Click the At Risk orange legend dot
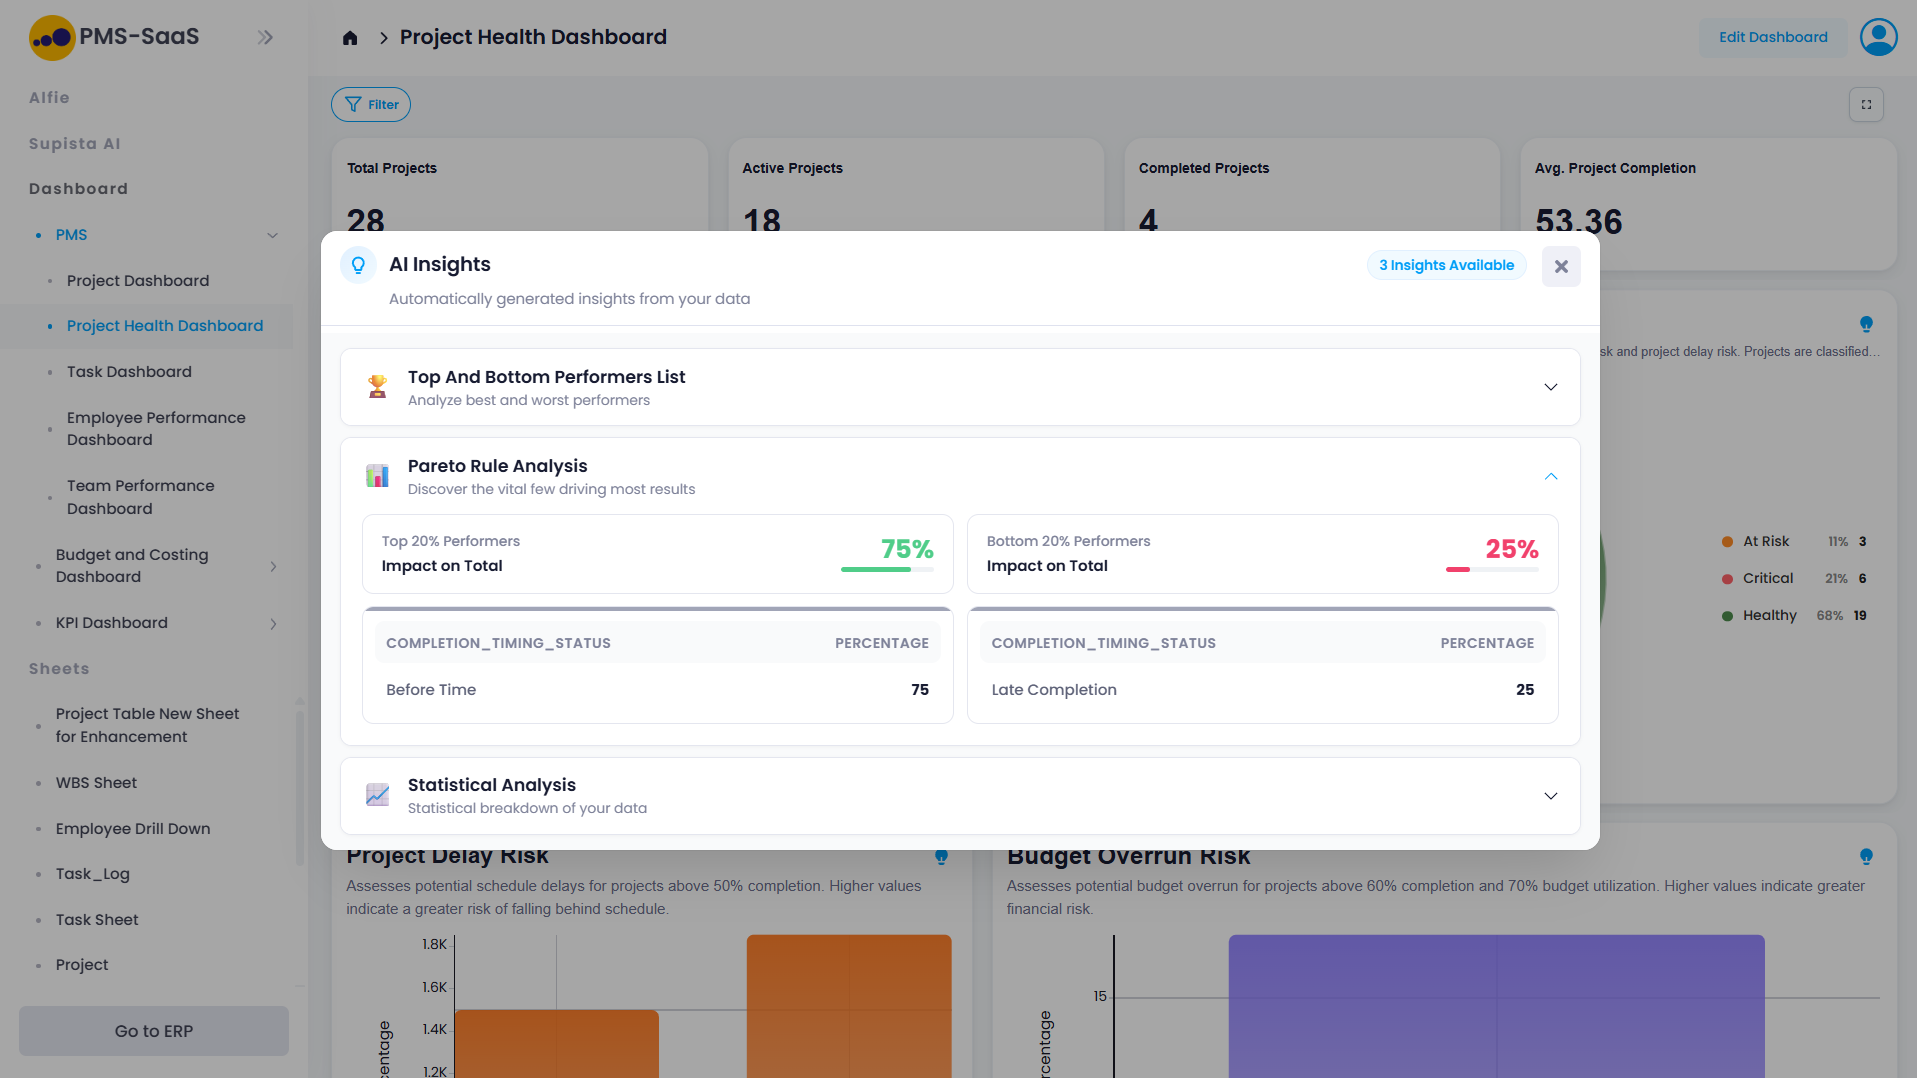 (x=1727, y=542)
